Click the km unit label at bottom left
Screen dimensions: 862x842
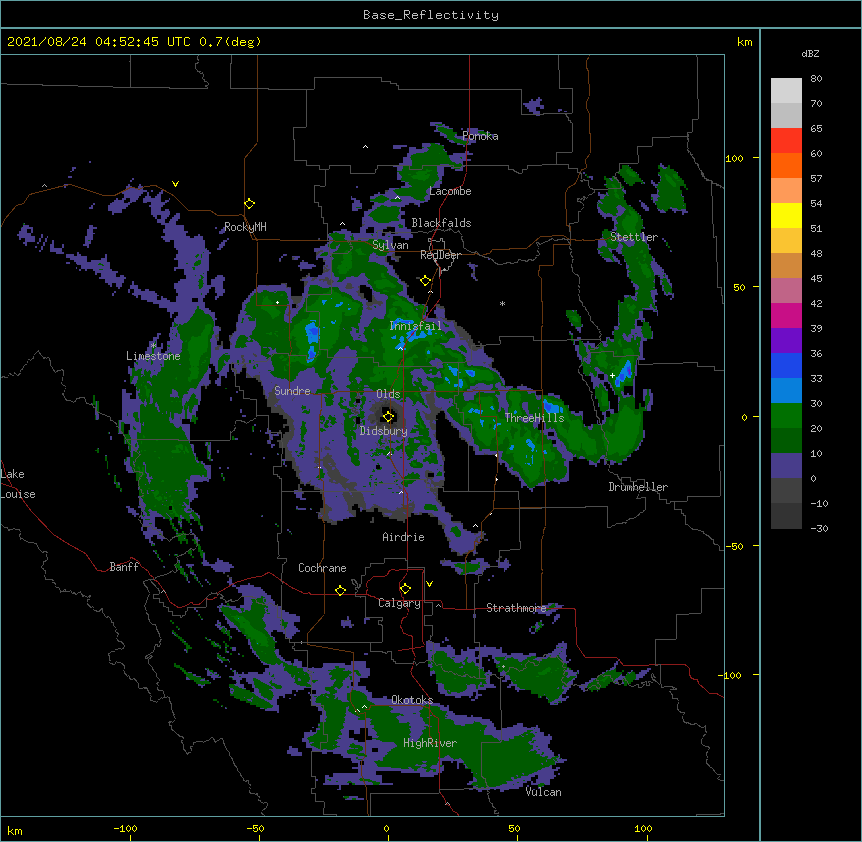tap(15, 831)
